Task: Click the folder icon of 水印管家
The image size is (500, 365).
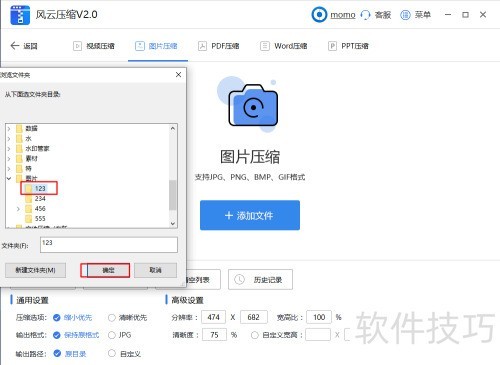Action: [20, 148]
